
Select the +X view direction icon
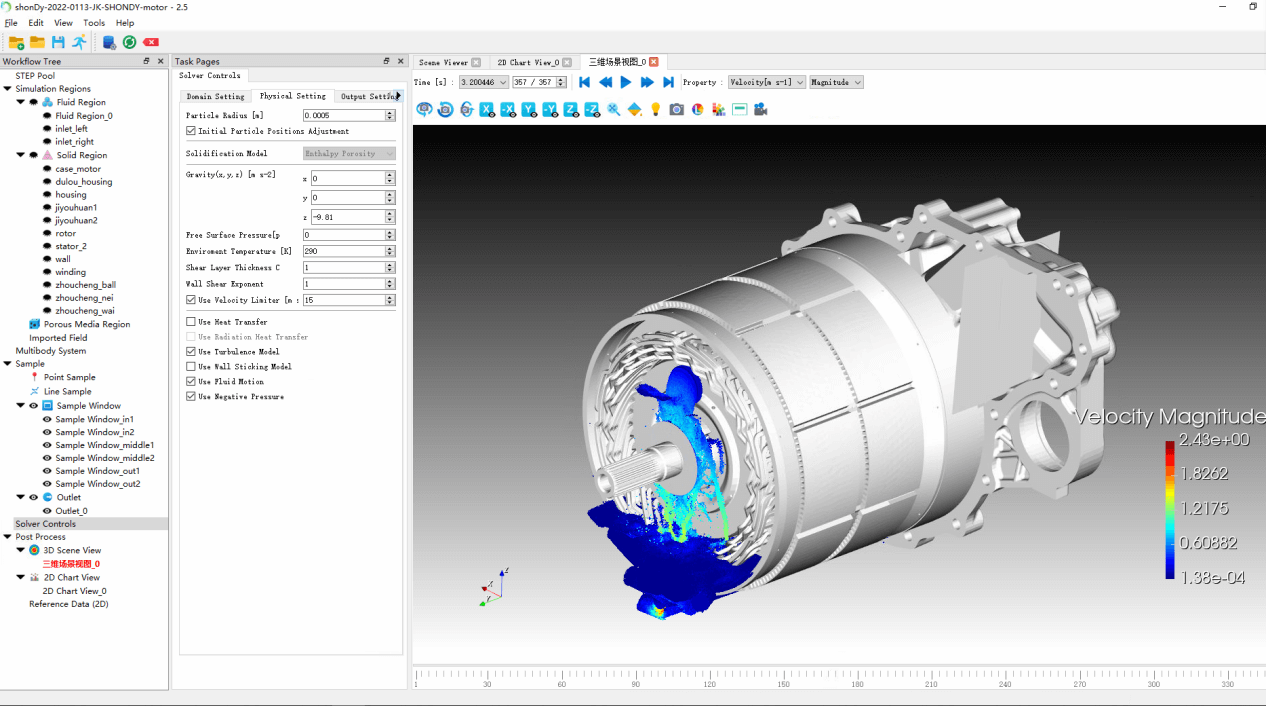pyautogui.click(x=487, y=109)
